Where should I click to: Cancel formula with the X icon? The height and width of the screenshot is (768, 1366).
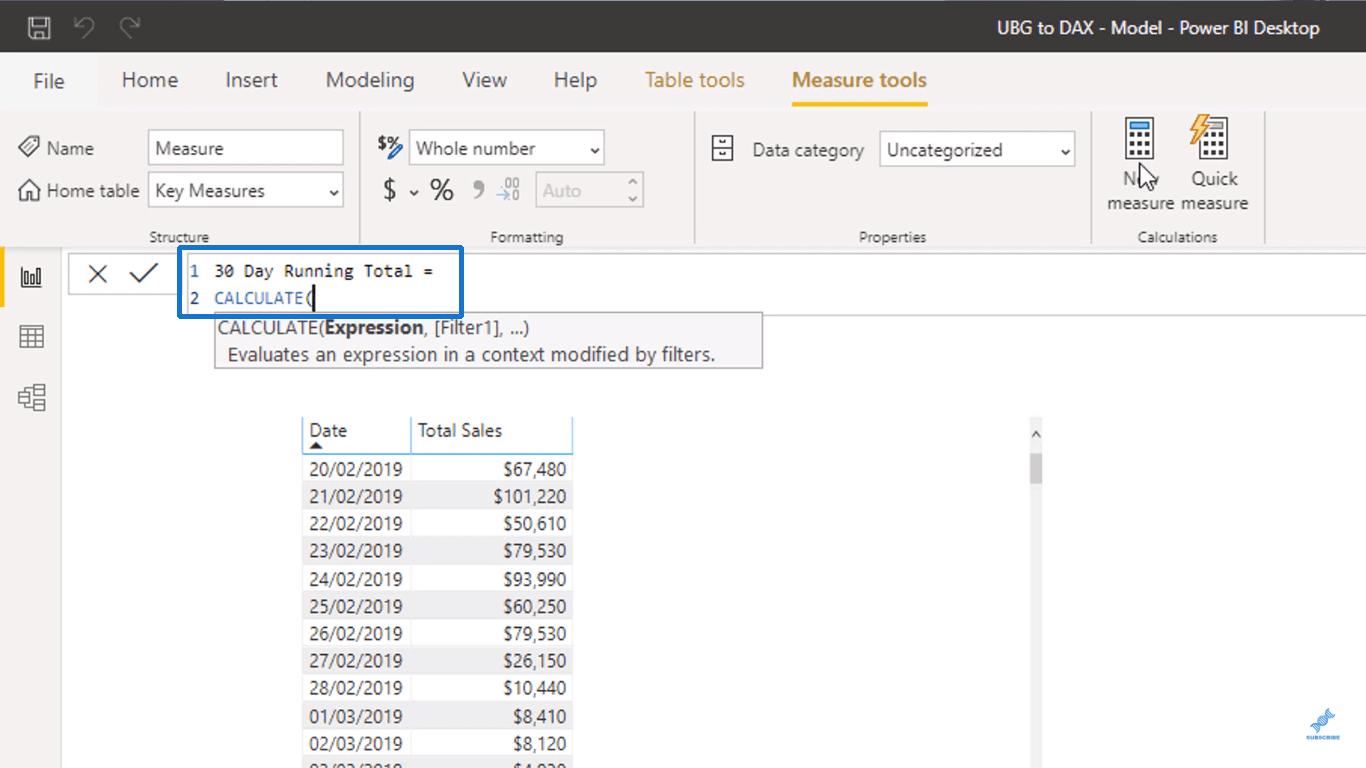(97, 274)
